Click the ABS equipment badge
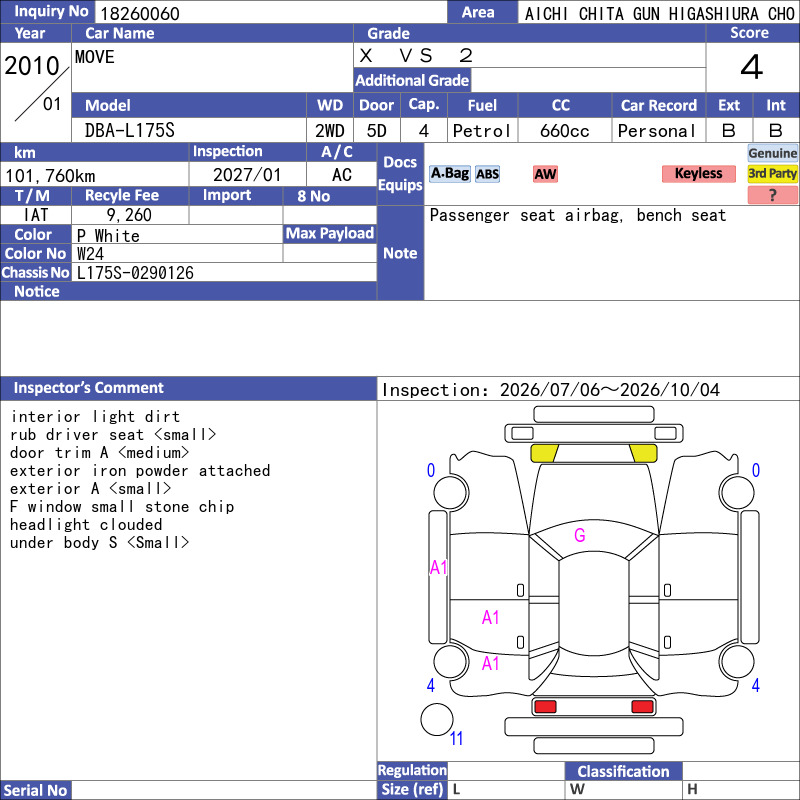Viewport: 800px width, 800px height. (487, 174)
